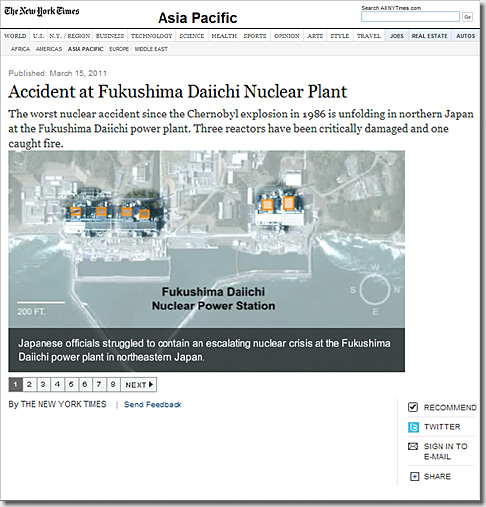Click the e-mail envelope icon
Screen dimensions: 486x507
pyautogui.click(x=413, y=446)
